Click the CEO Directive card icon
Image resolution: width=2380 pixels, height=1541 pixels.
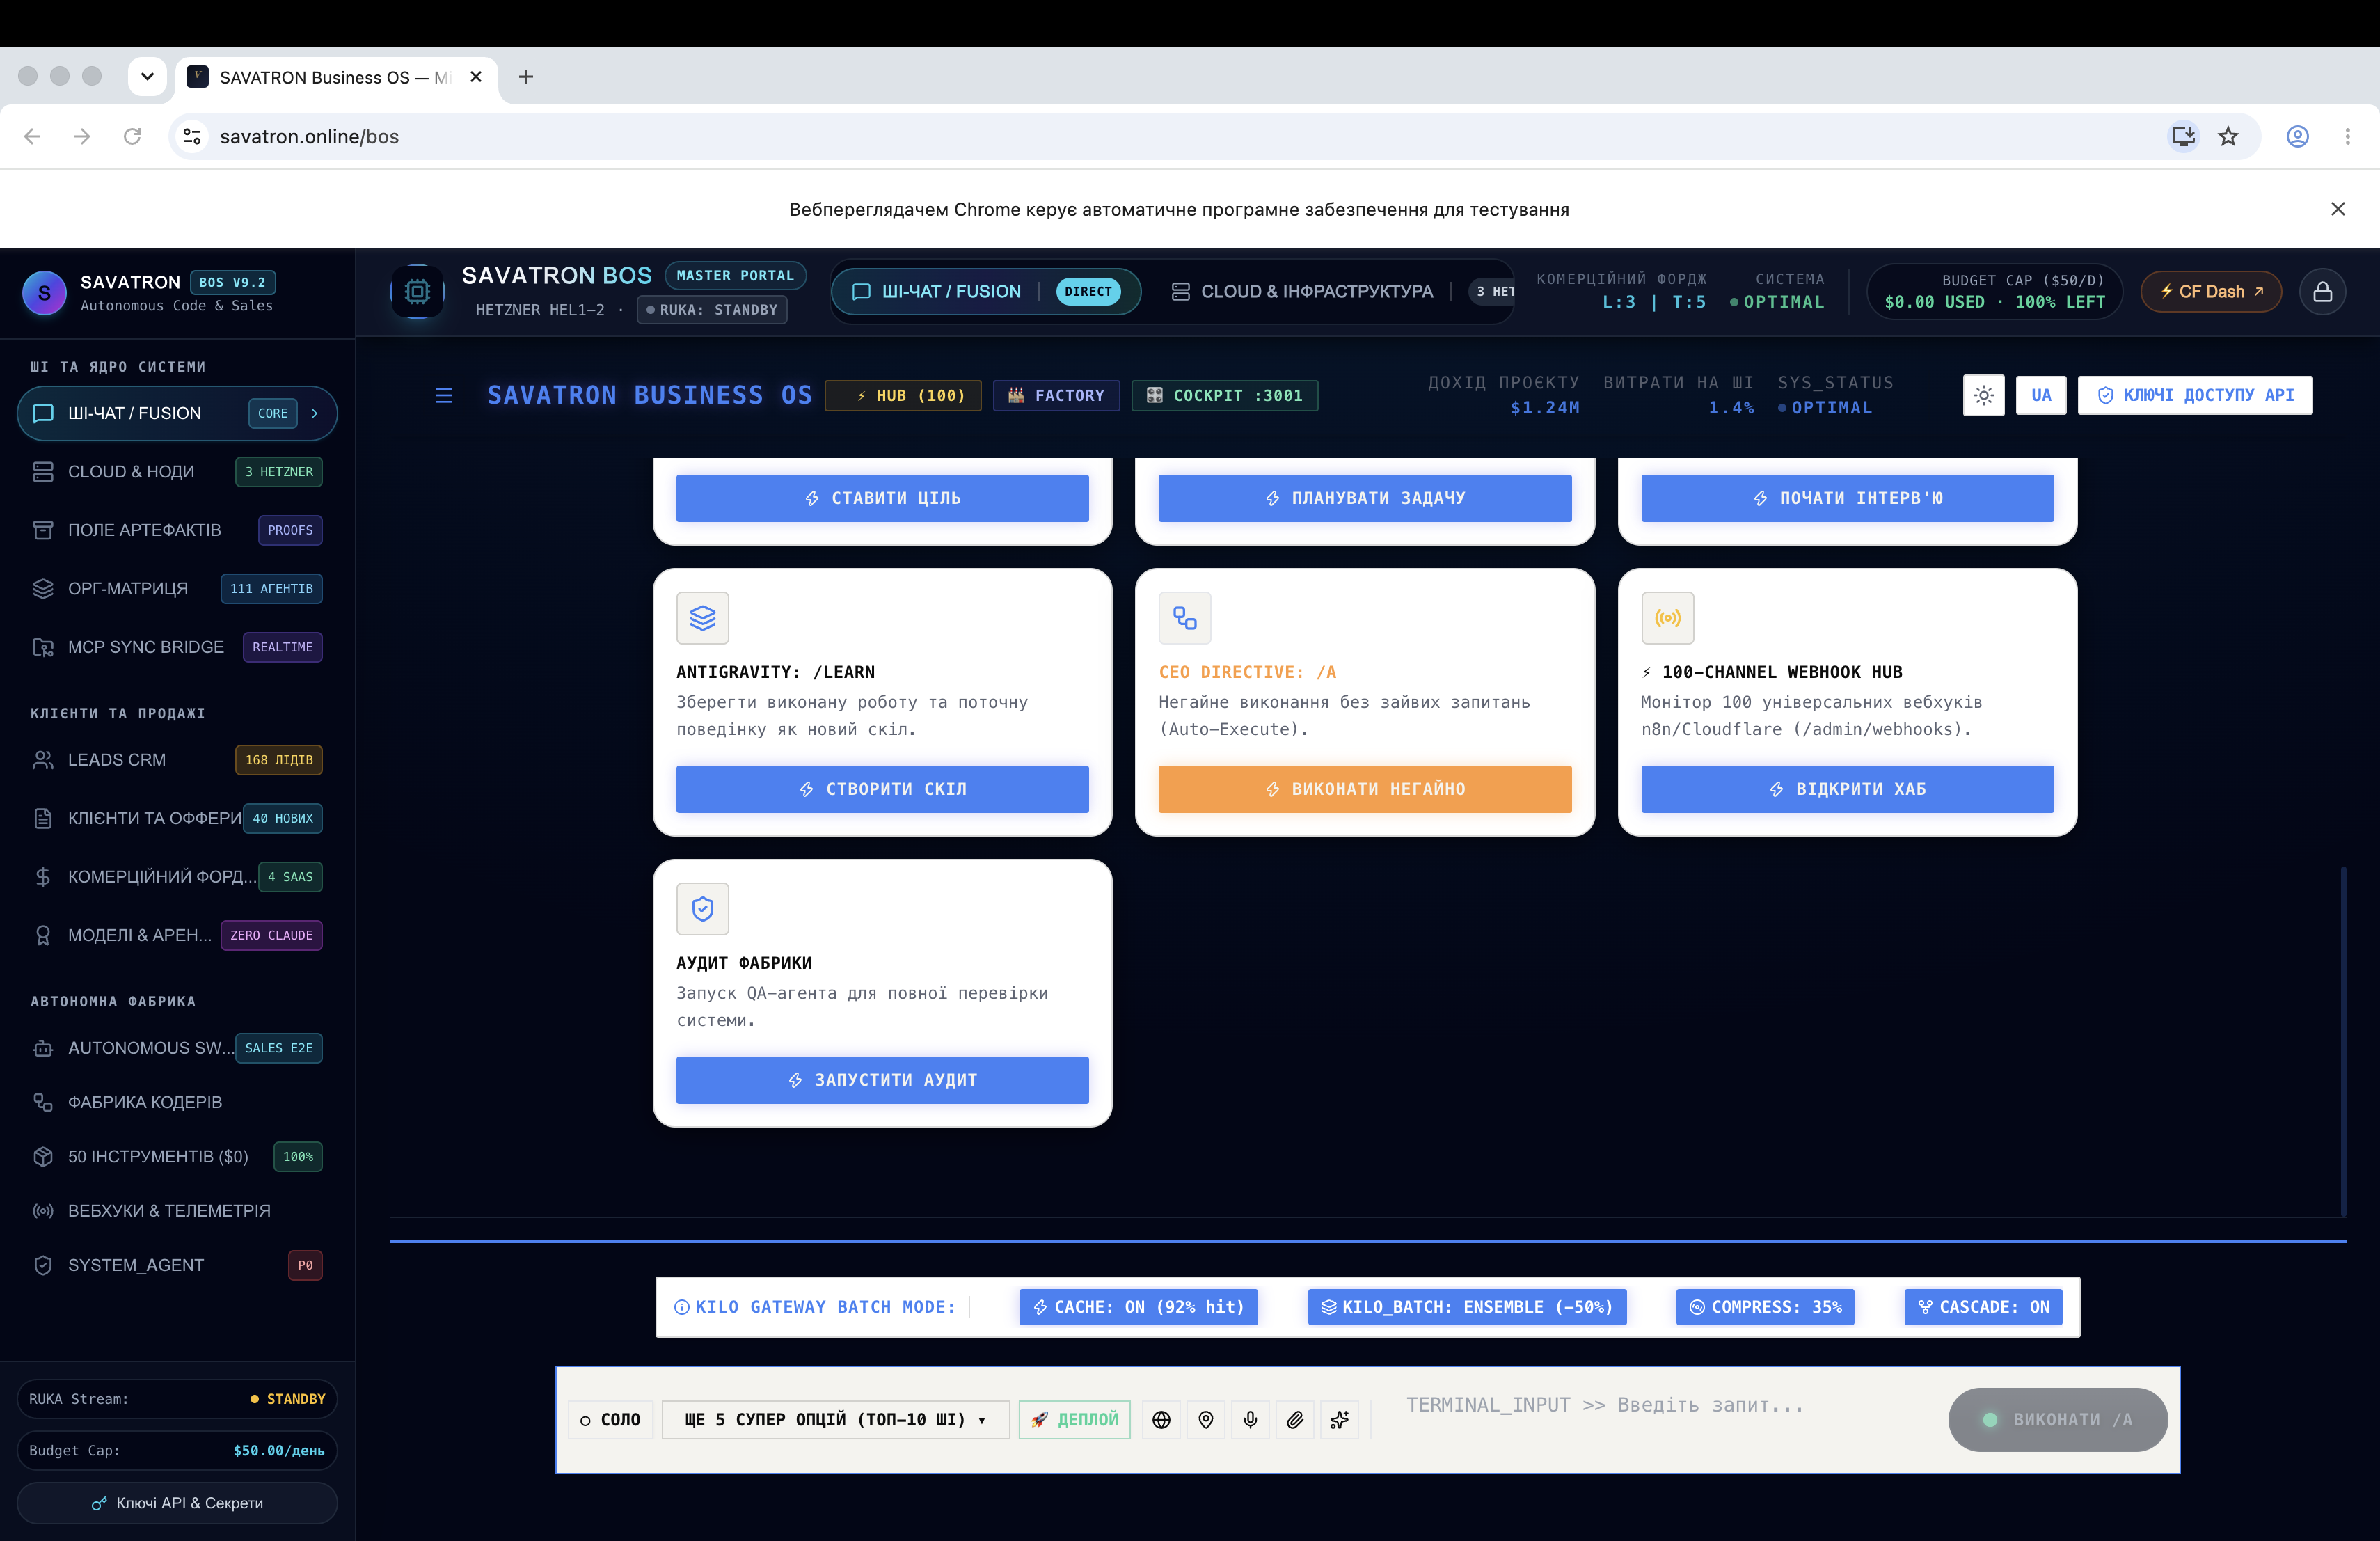coord(1184,618)
